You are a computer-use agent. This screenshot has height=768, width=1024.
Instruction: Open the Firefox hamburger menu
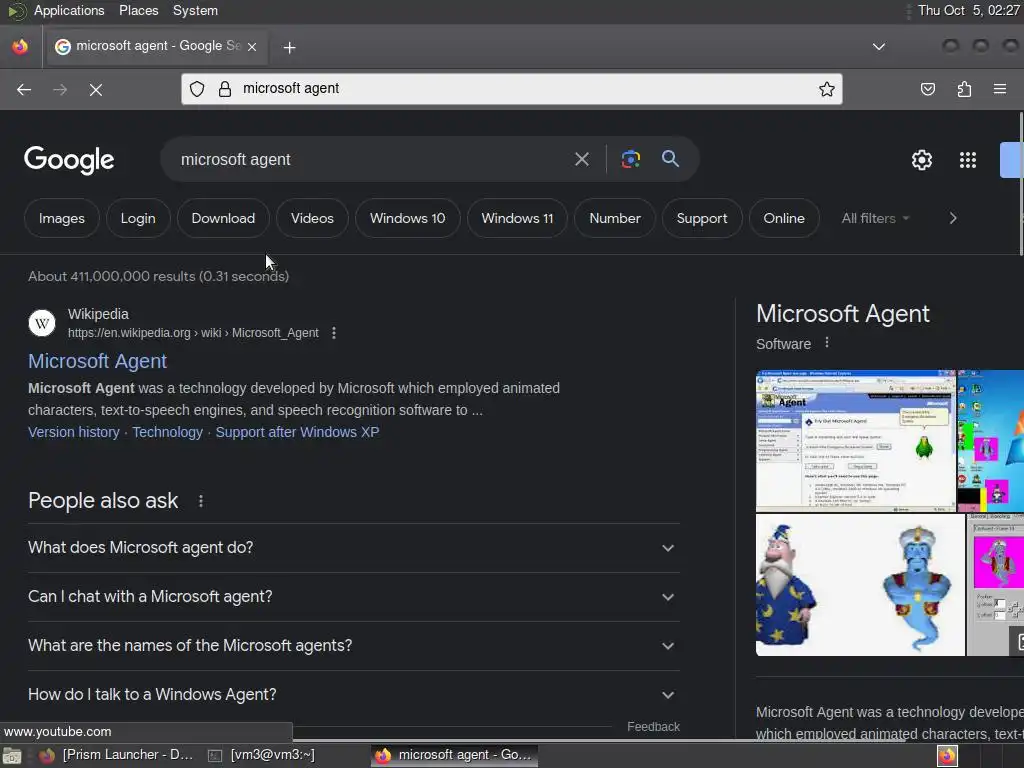point(1000,89)
